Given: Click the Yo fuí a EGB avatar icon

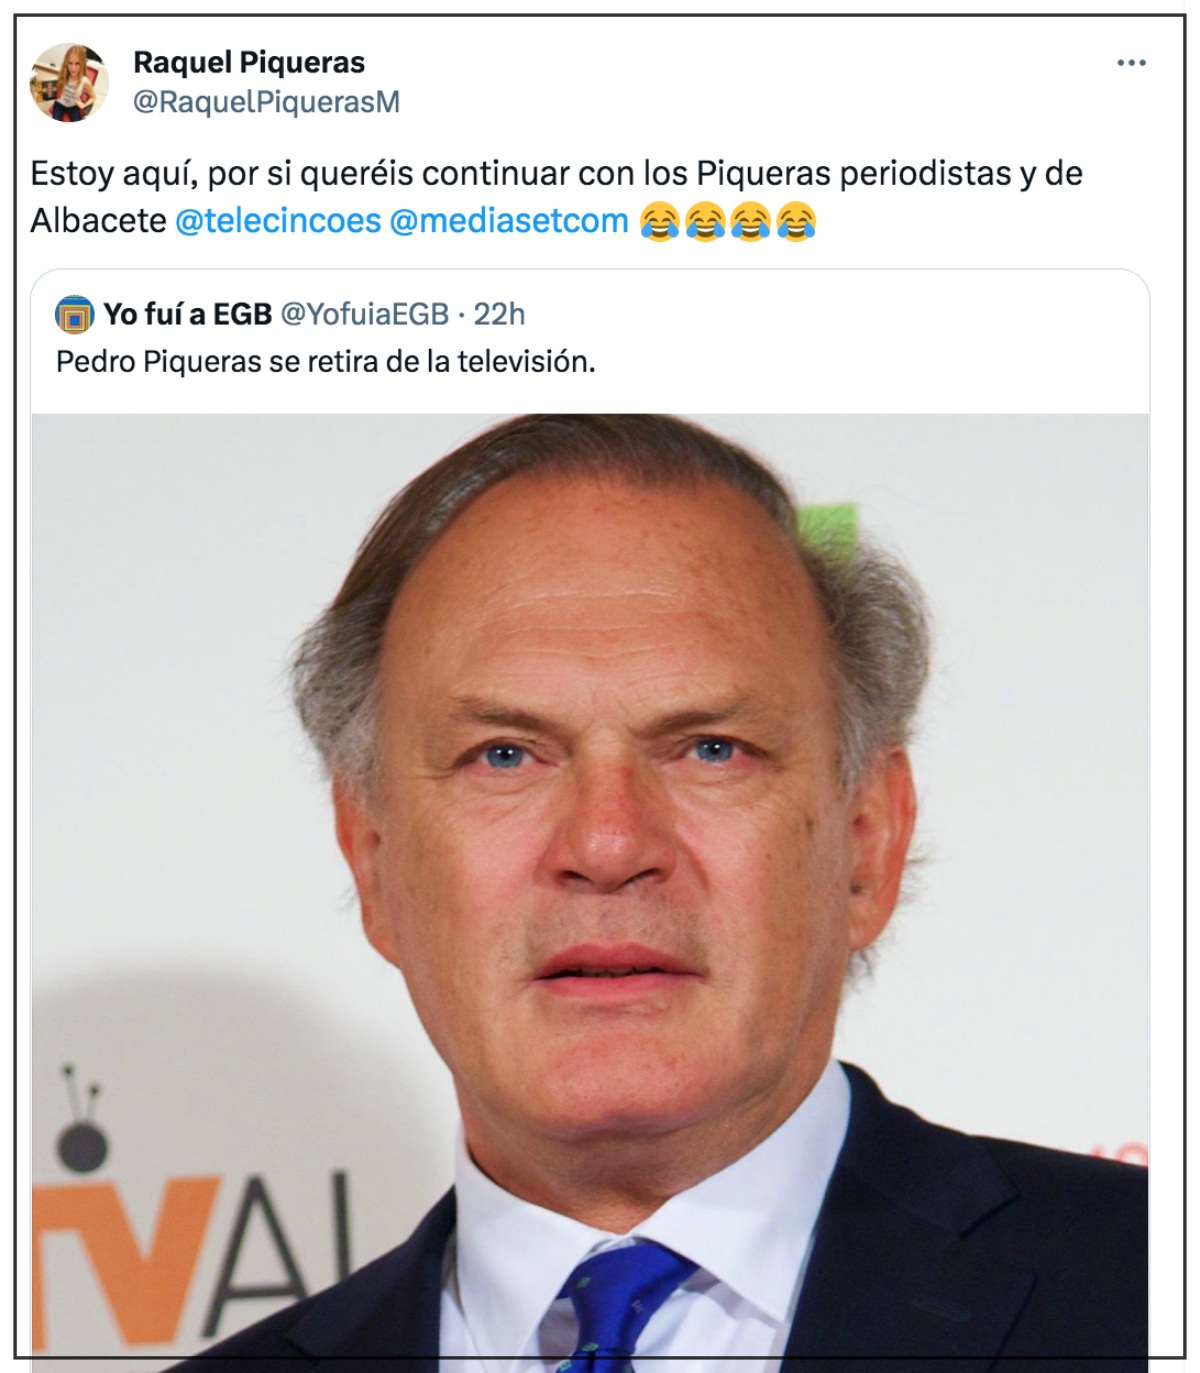Looking at the screenshot, I should 75,315.
